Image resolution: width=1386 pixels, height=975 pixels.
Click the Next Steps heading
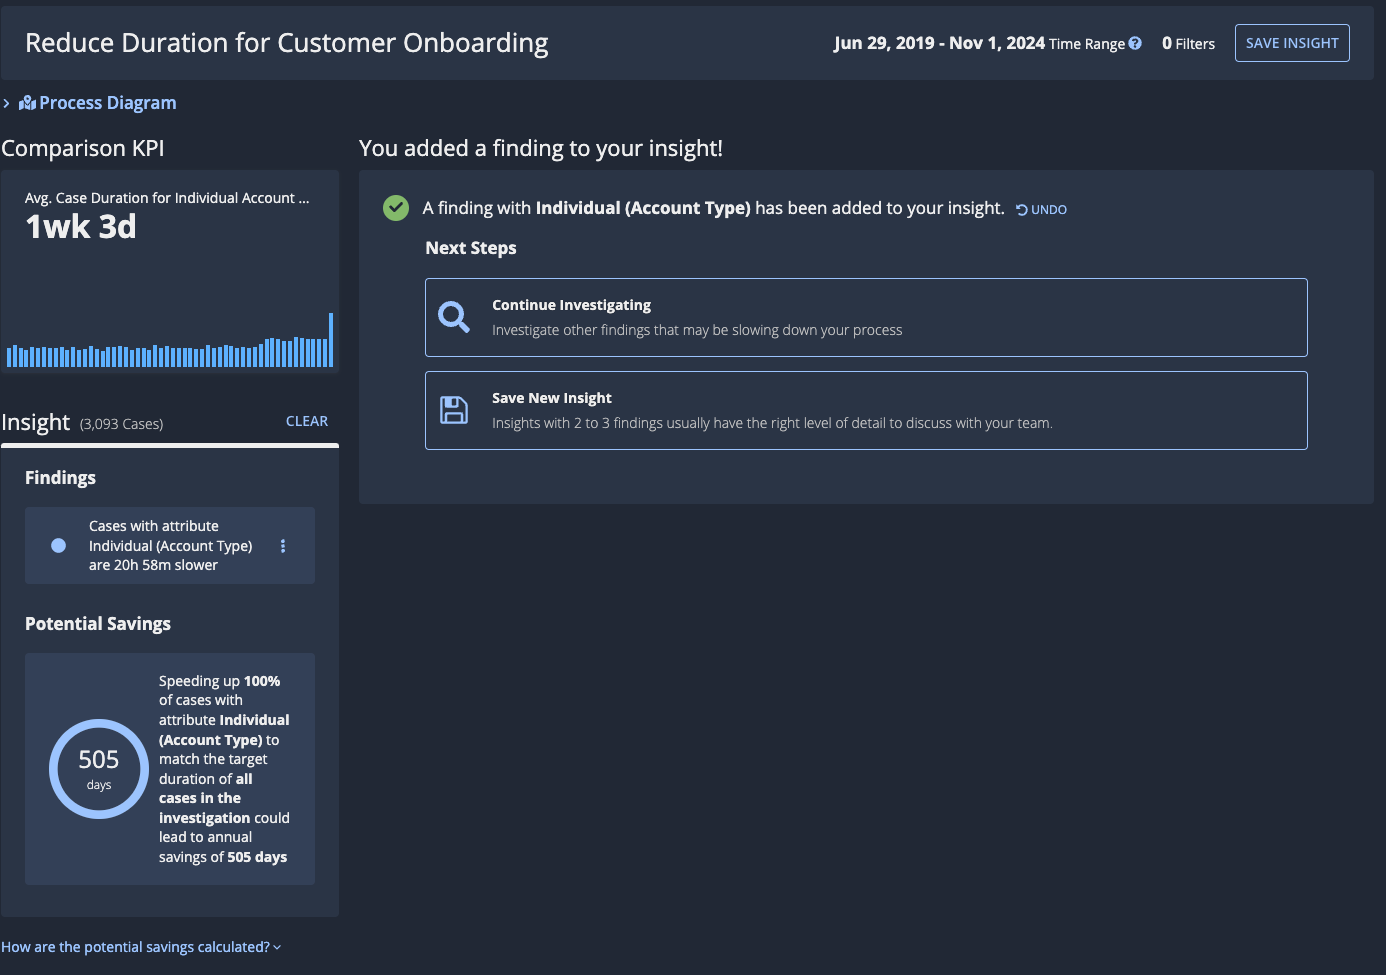(x=471, y=248)
